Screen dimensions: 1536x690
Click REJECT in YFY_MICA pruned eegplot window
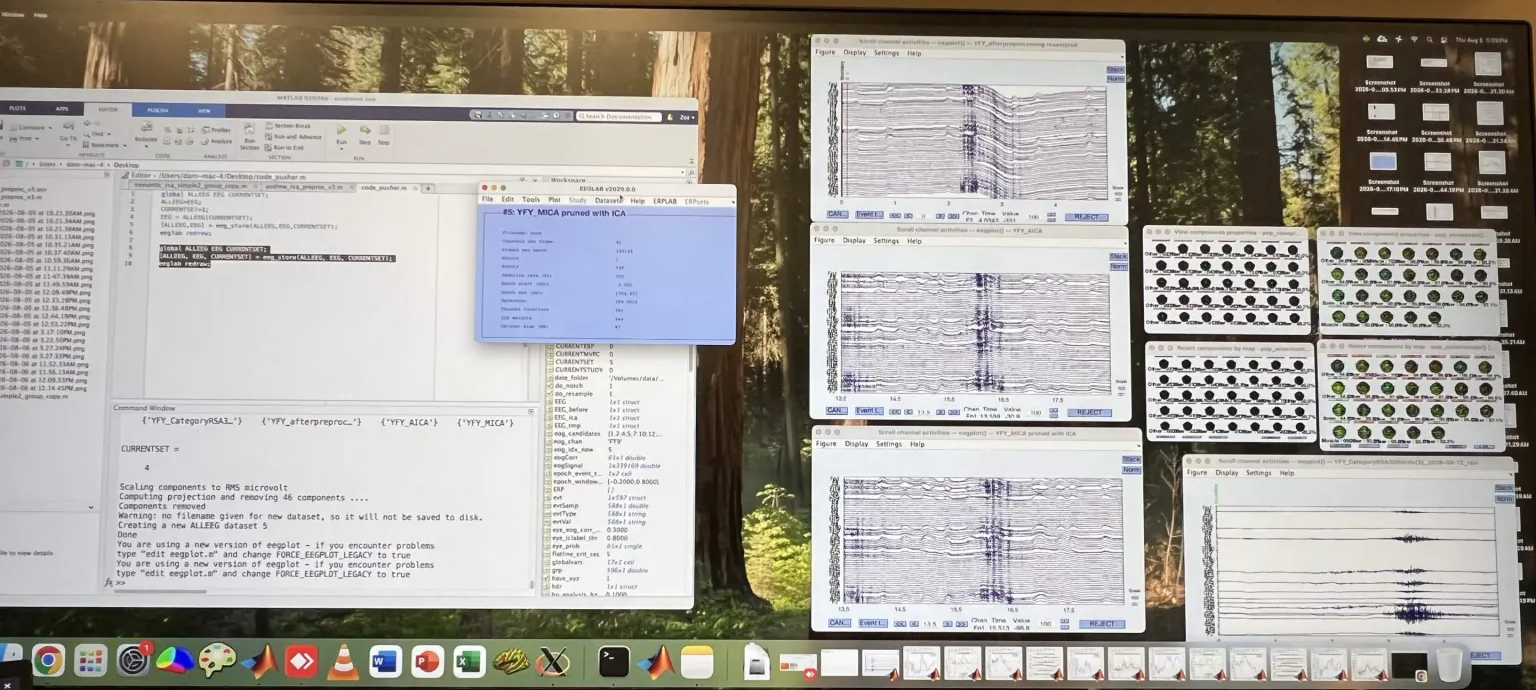(1102, 624)
